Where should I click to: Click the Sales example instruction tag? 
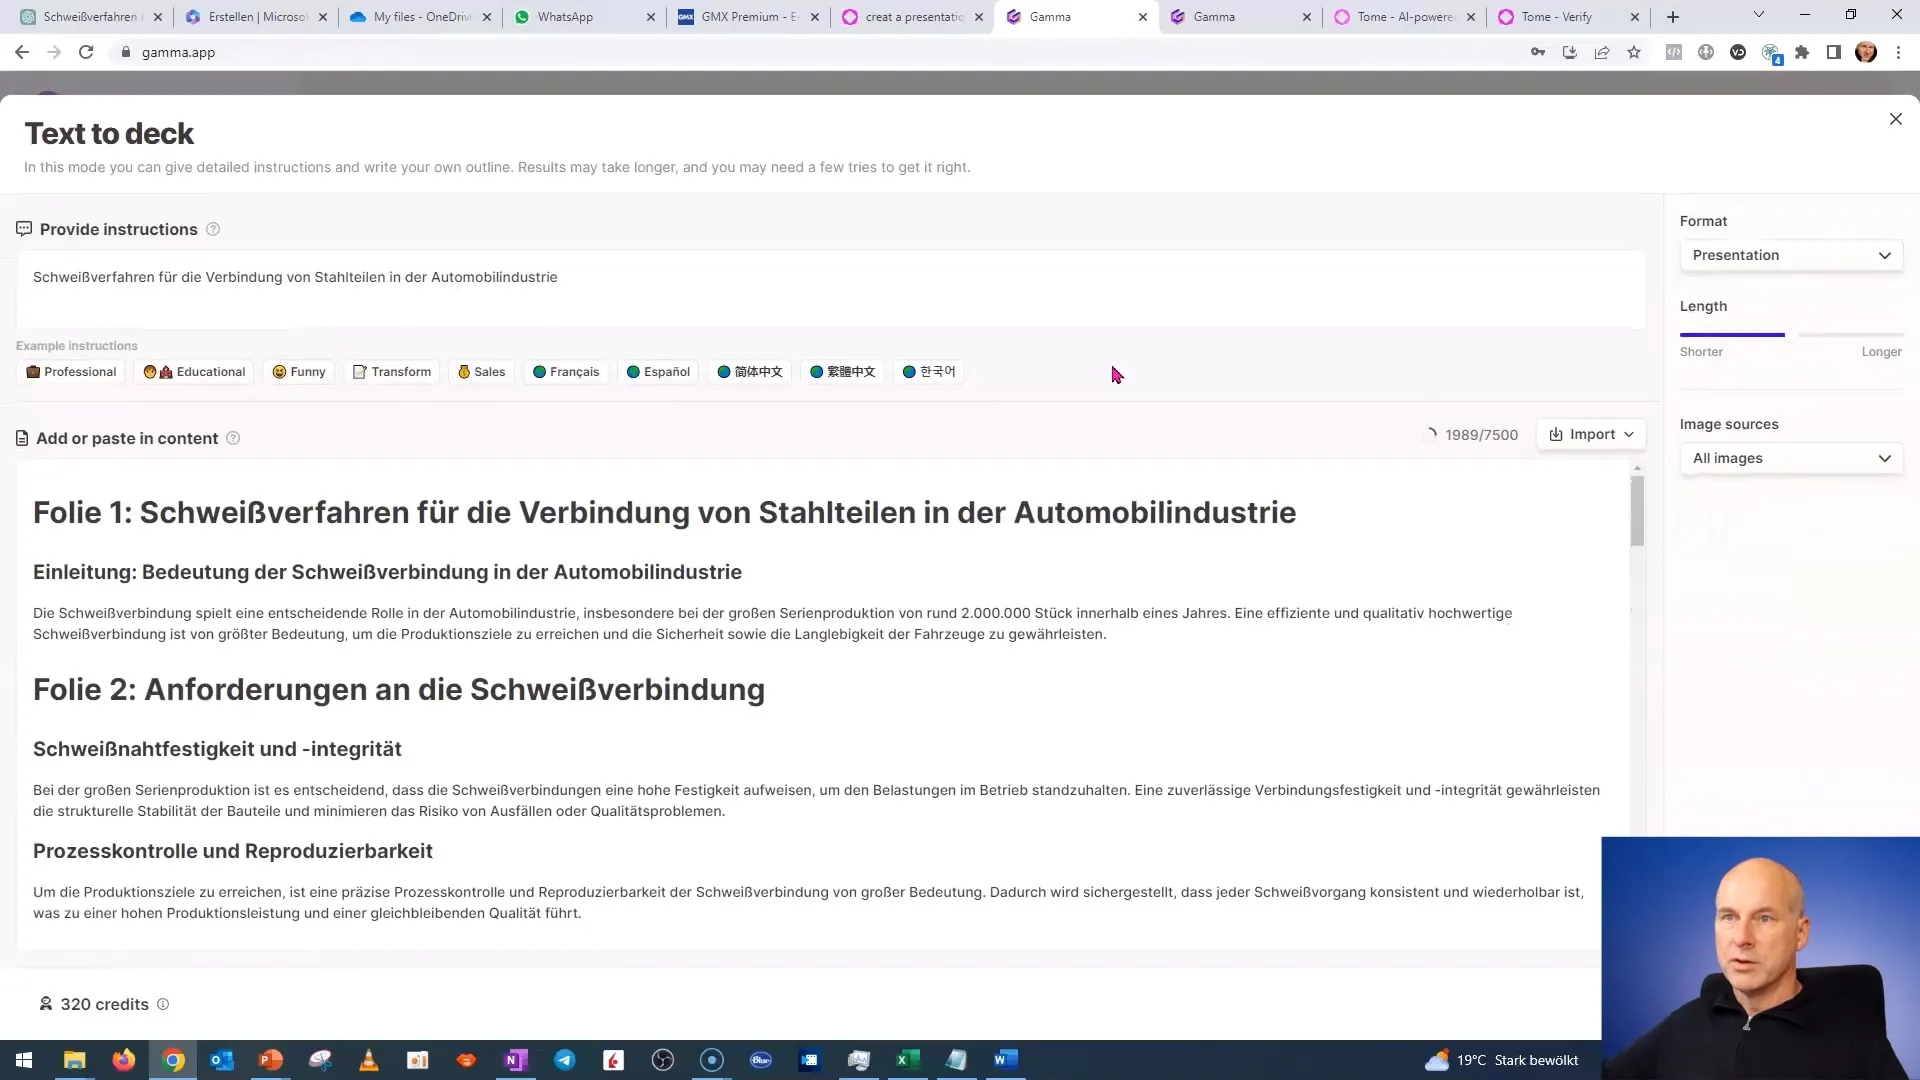coord(489,371)
